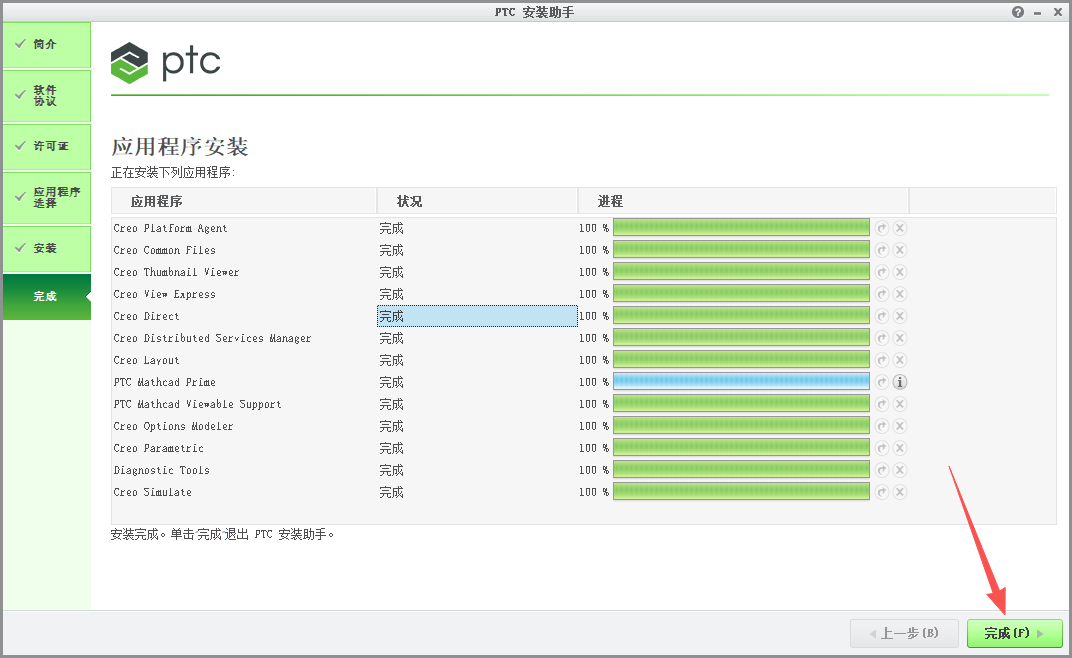Cancel the Creo Layout installation

899,359
